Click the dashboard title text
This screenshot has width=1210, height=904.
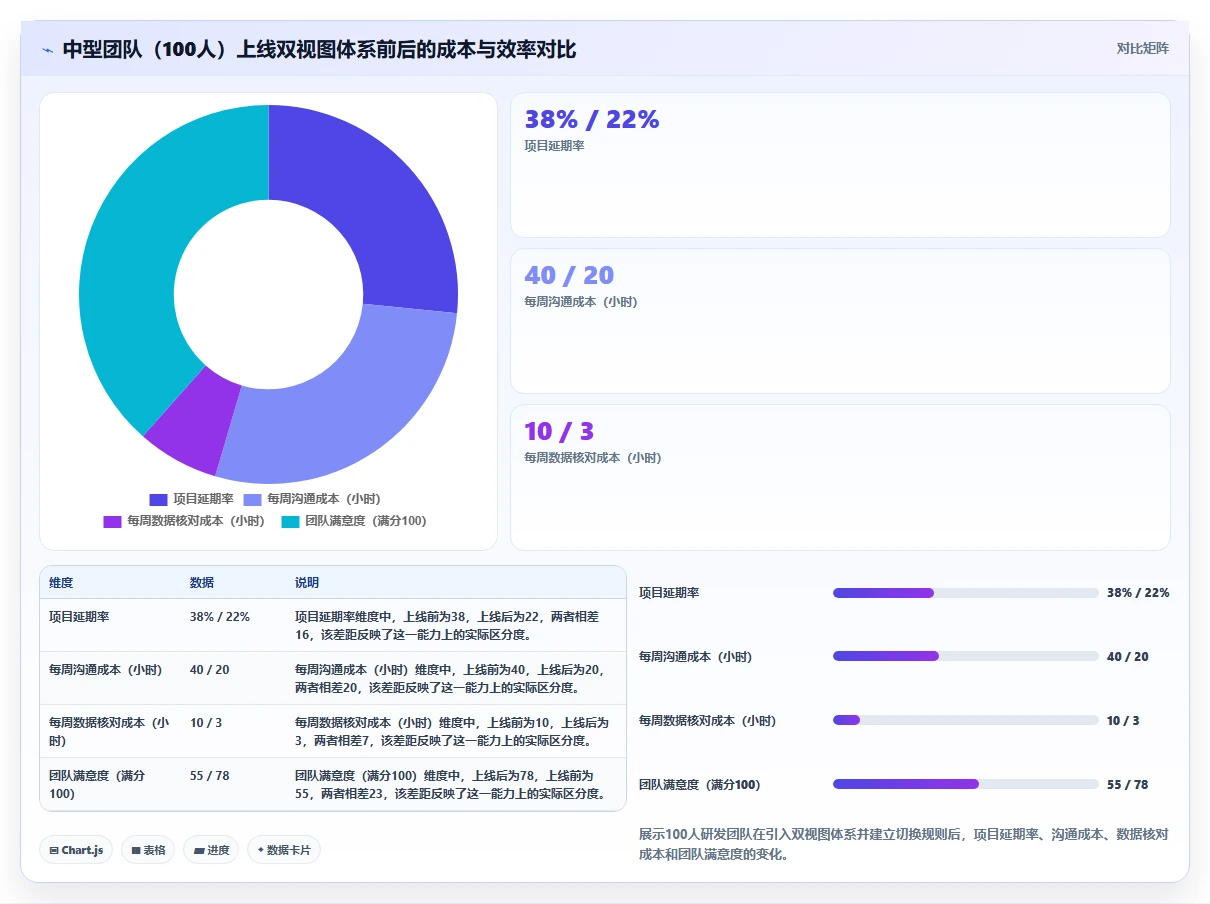click(x=319, y=50)
